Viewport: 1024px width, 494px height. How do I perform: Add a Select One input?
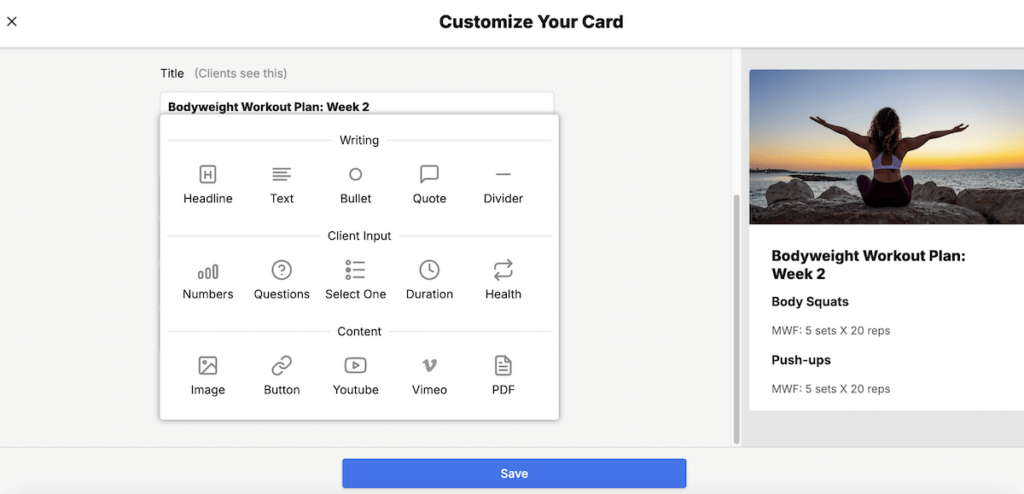click(355, 280)
